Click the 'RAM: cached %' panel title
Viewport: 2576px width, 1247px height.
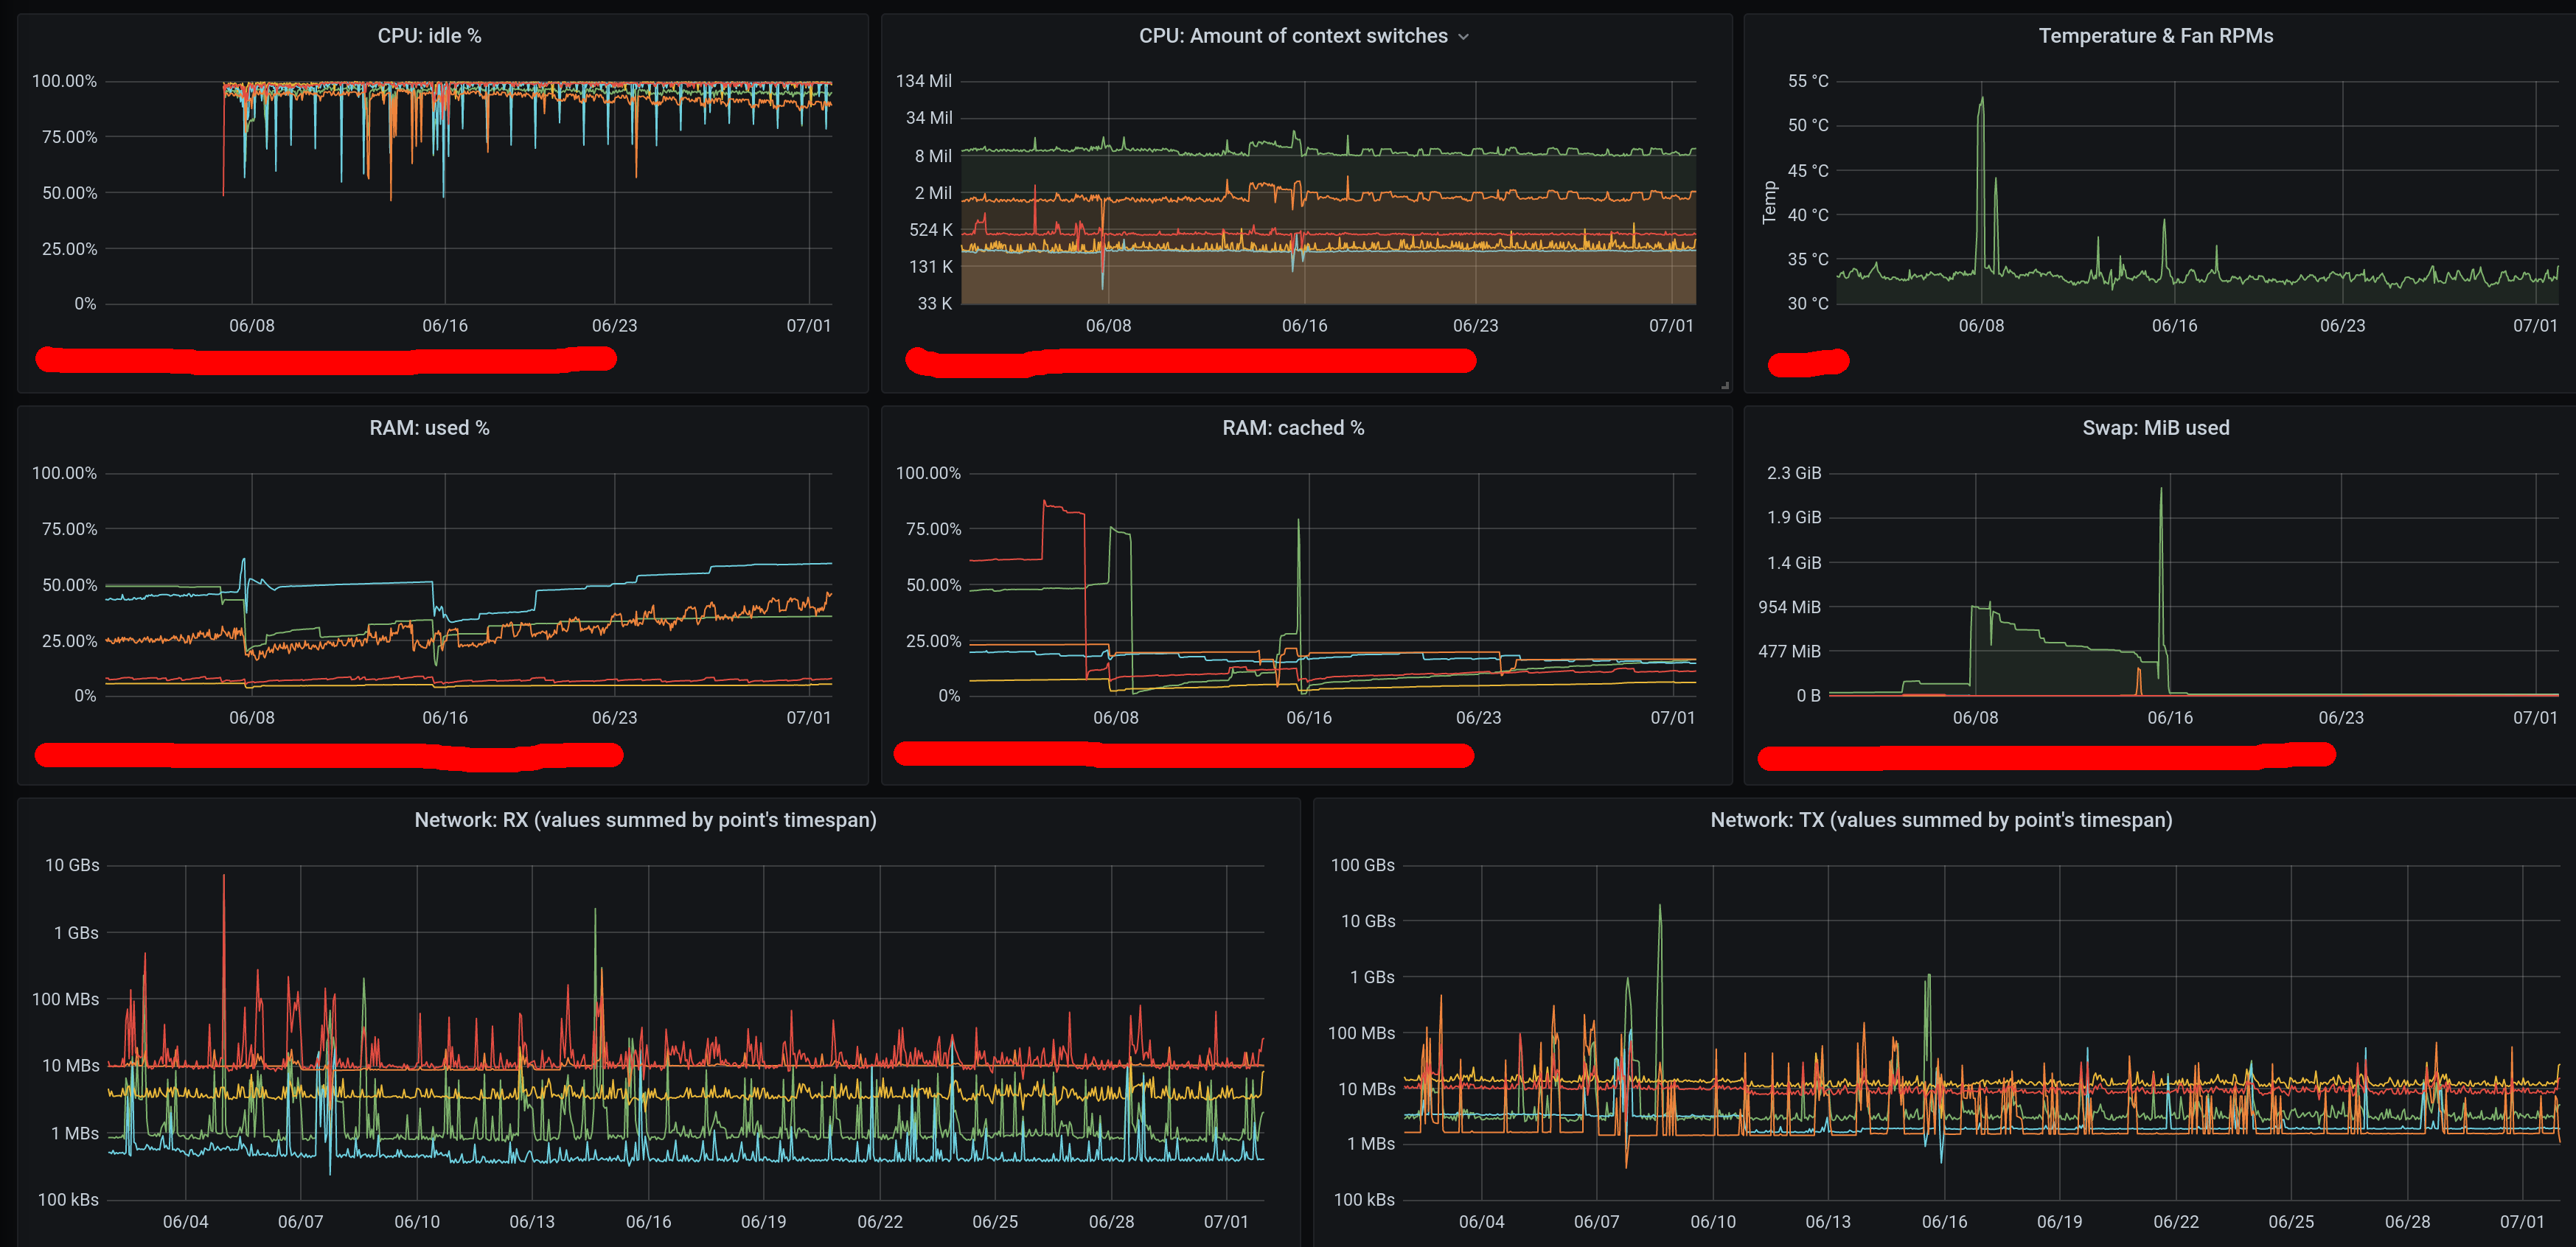[1292, 428]
